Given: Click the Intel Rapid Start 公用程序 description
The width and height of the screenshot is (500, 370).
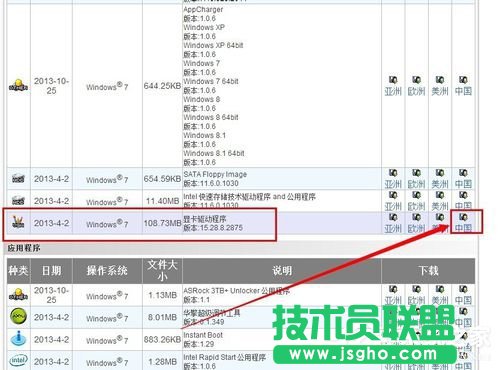Looking at the screenshot, I should 224,357.
